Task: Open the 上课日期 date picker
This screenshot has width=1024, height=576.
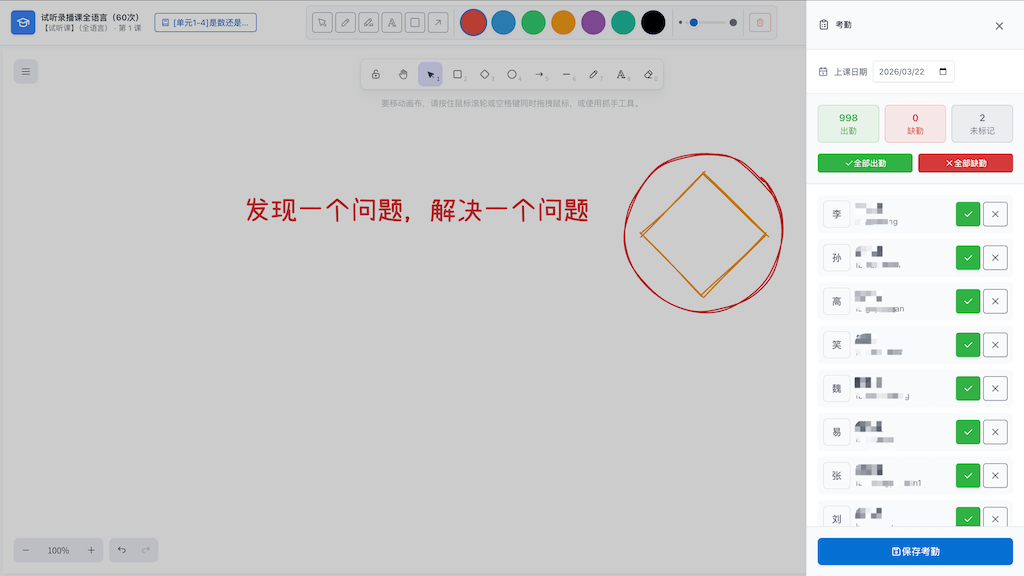Action: point(911,71)
